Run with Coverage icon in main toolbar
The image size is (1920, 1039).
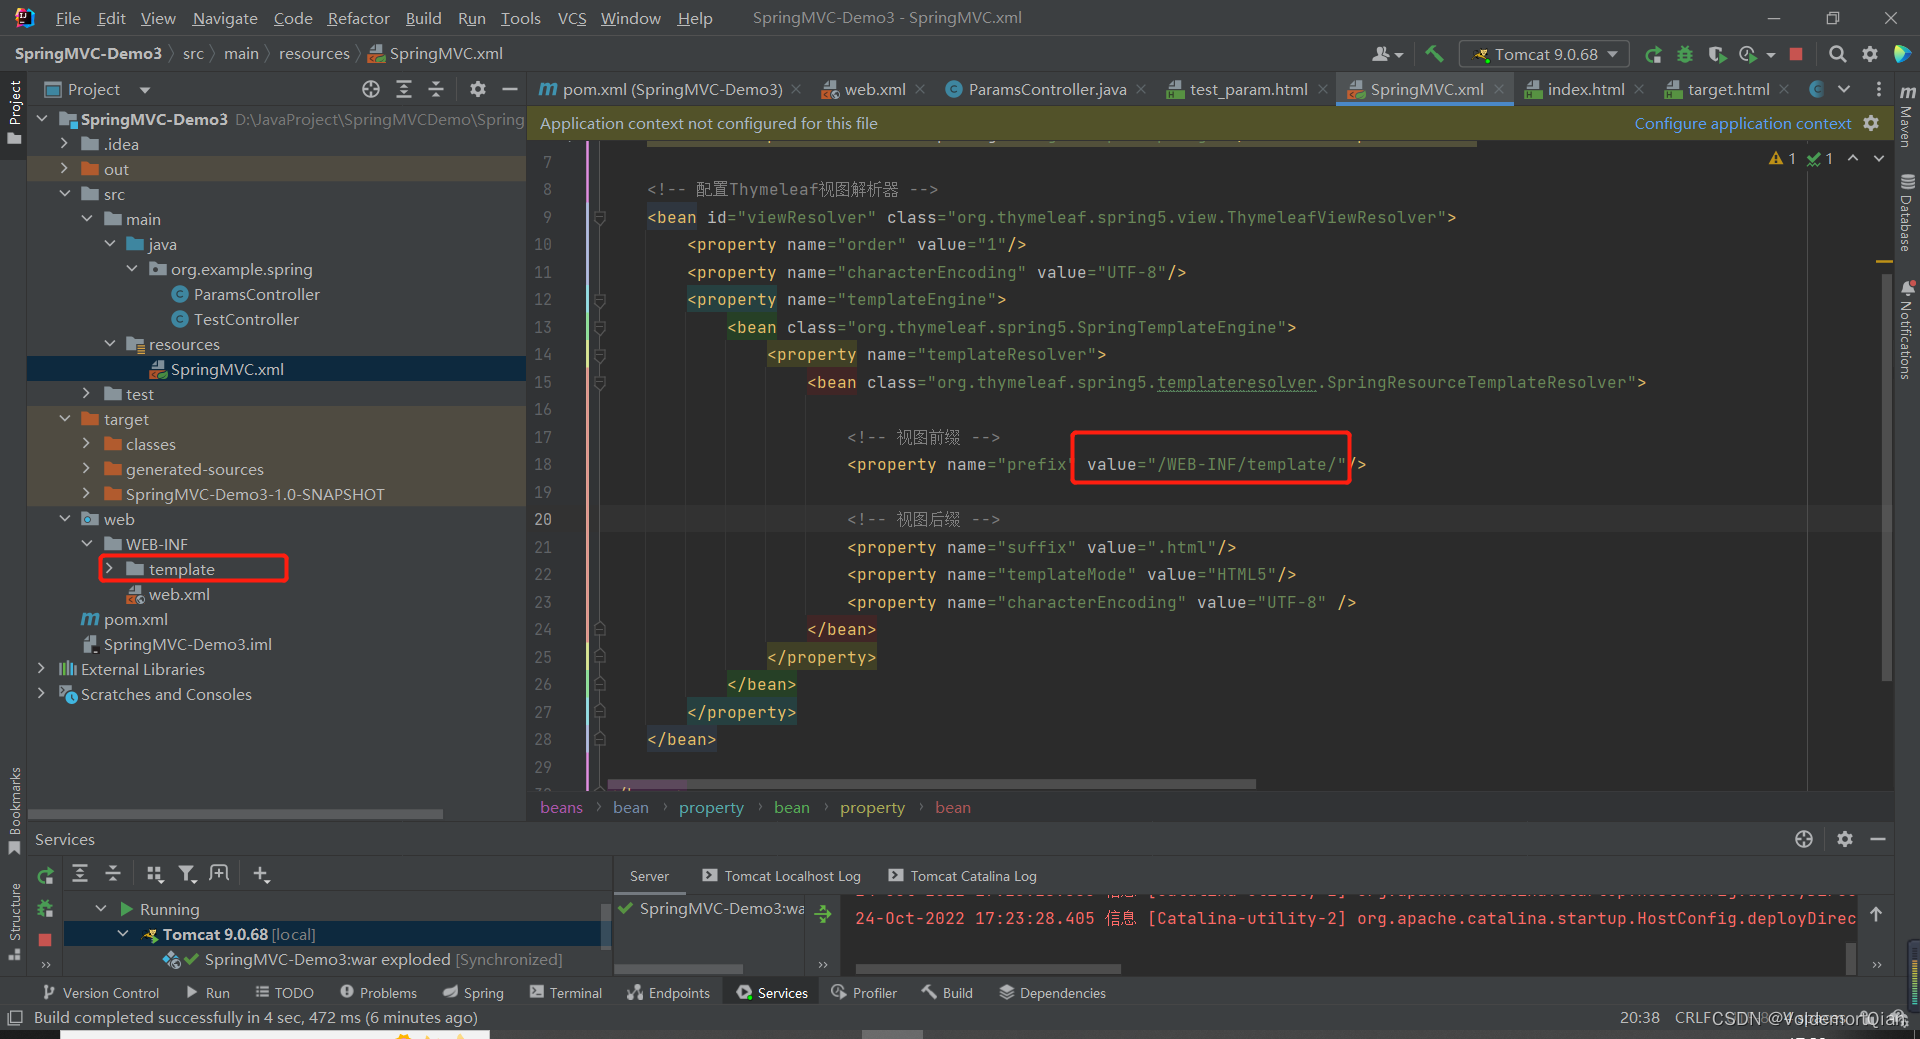[x=1717, y=54]
